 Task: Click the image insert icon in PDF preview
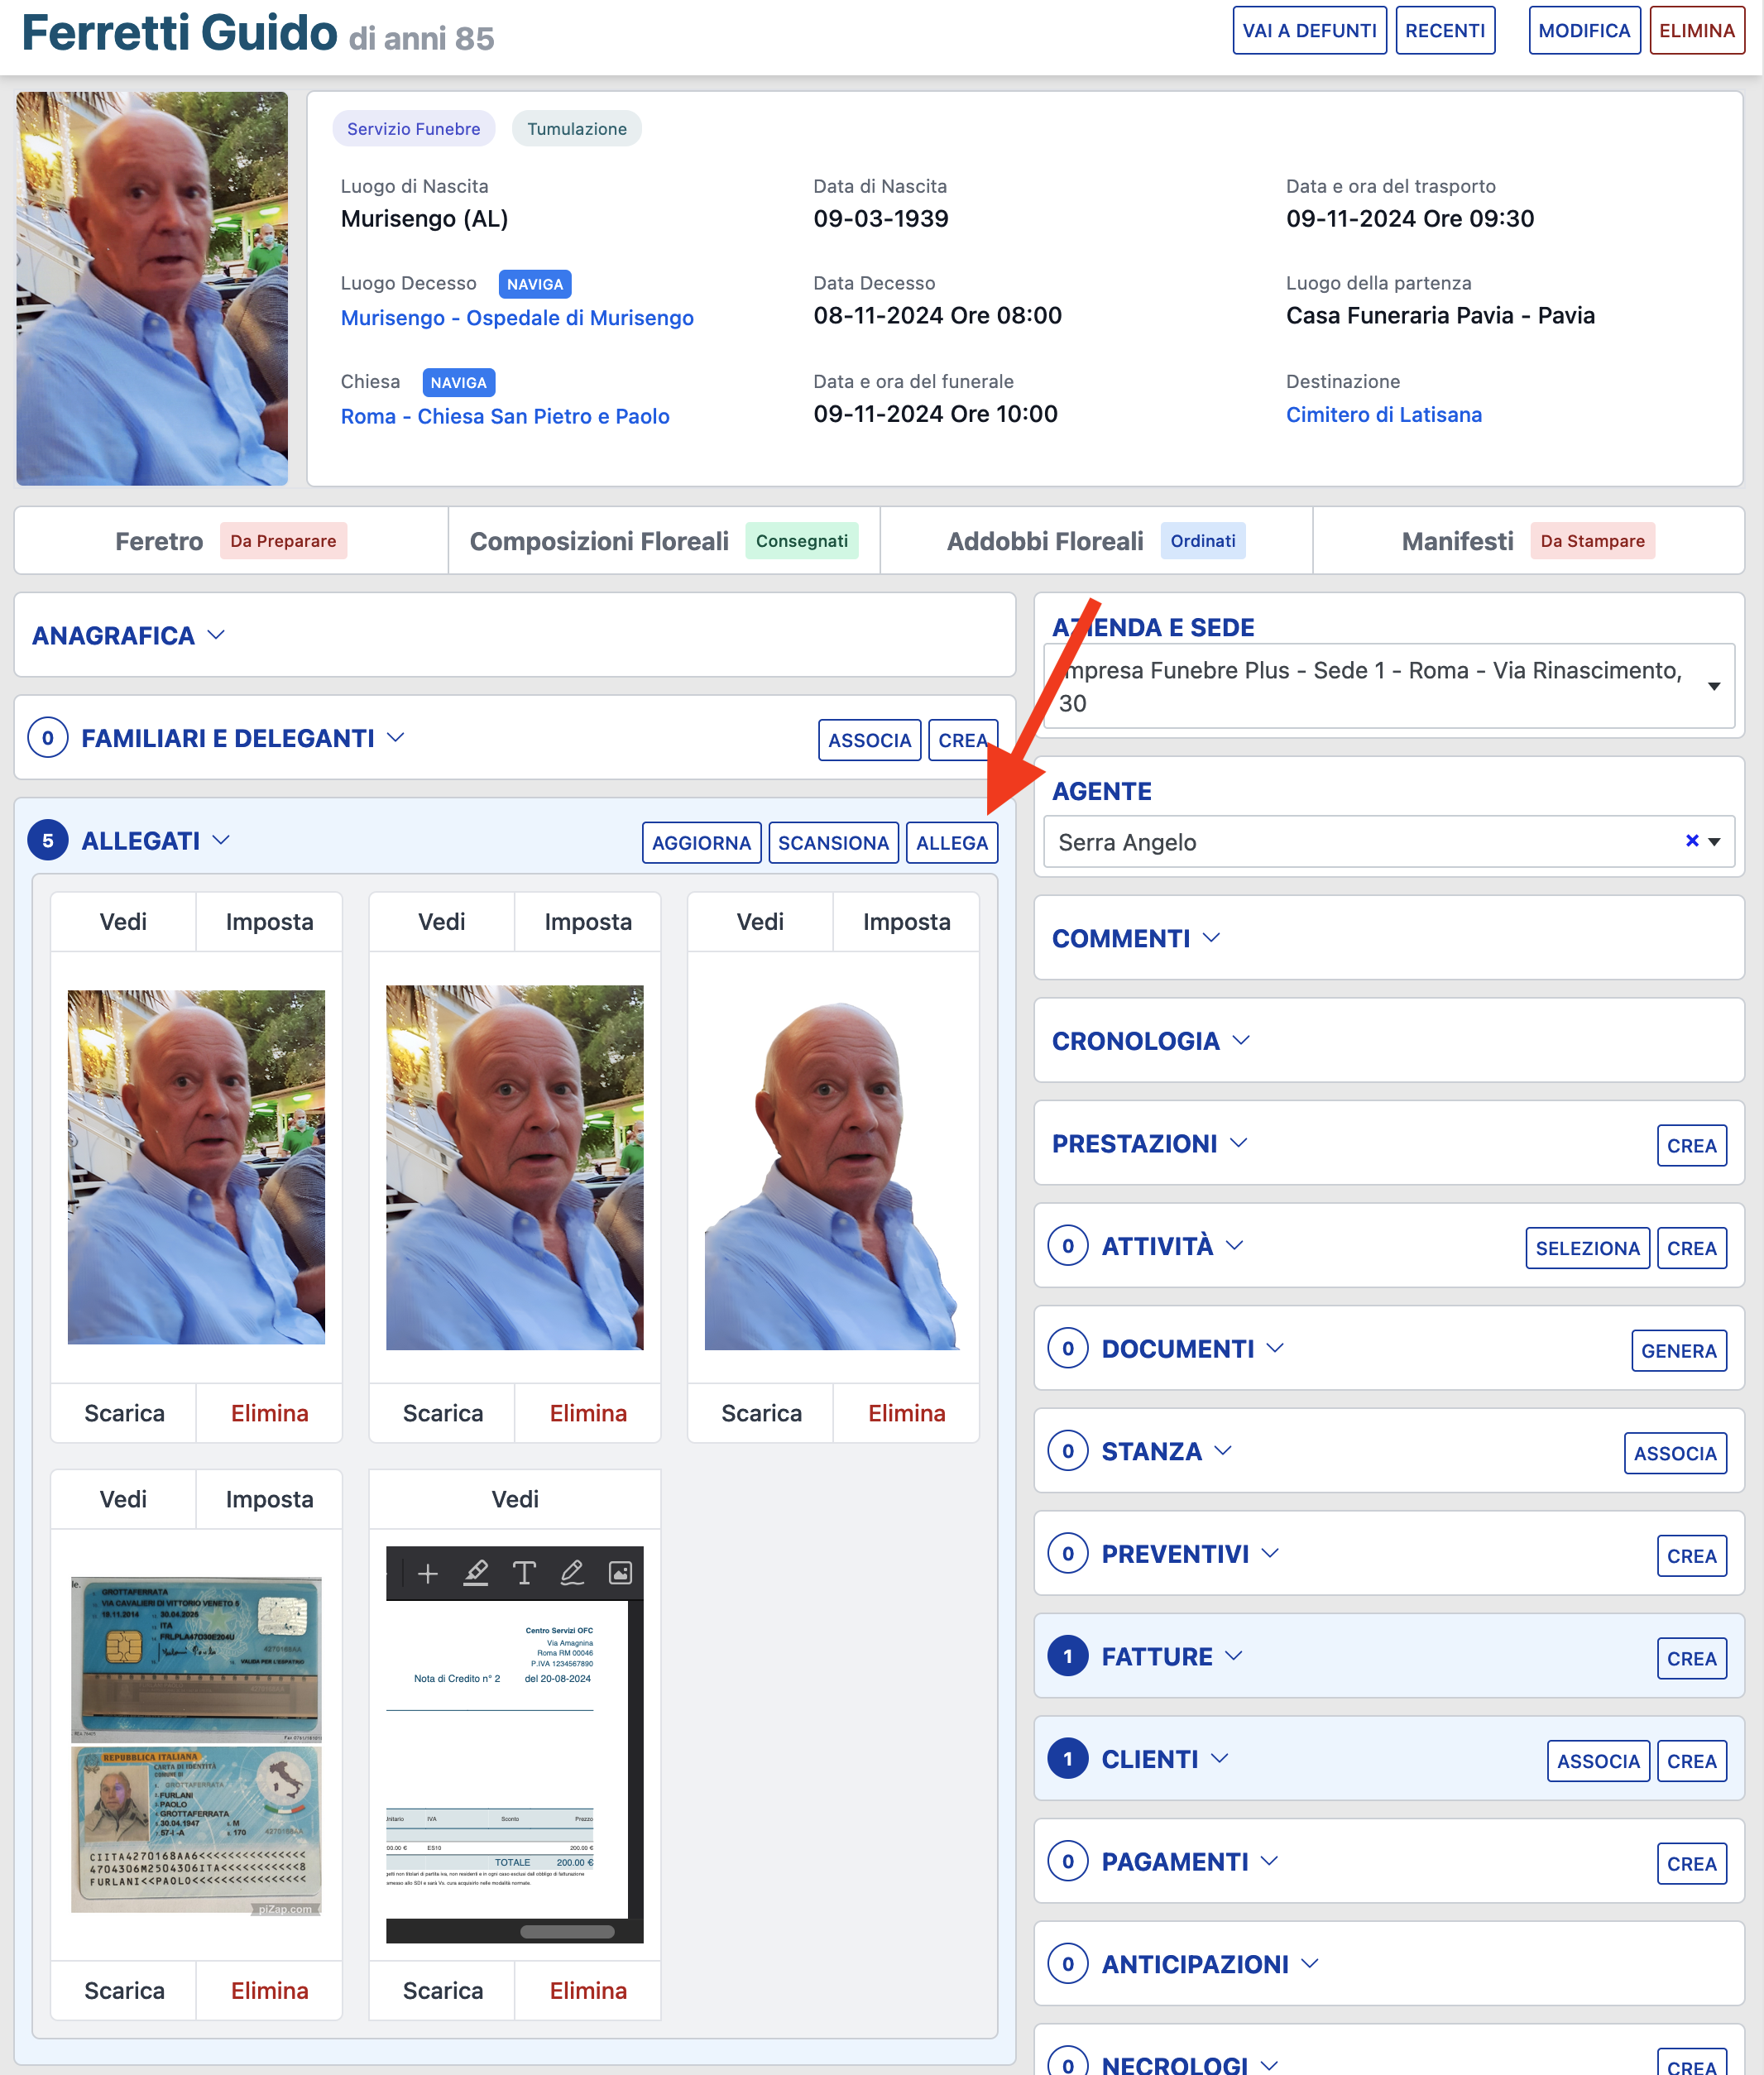(x=620, y=1574)
